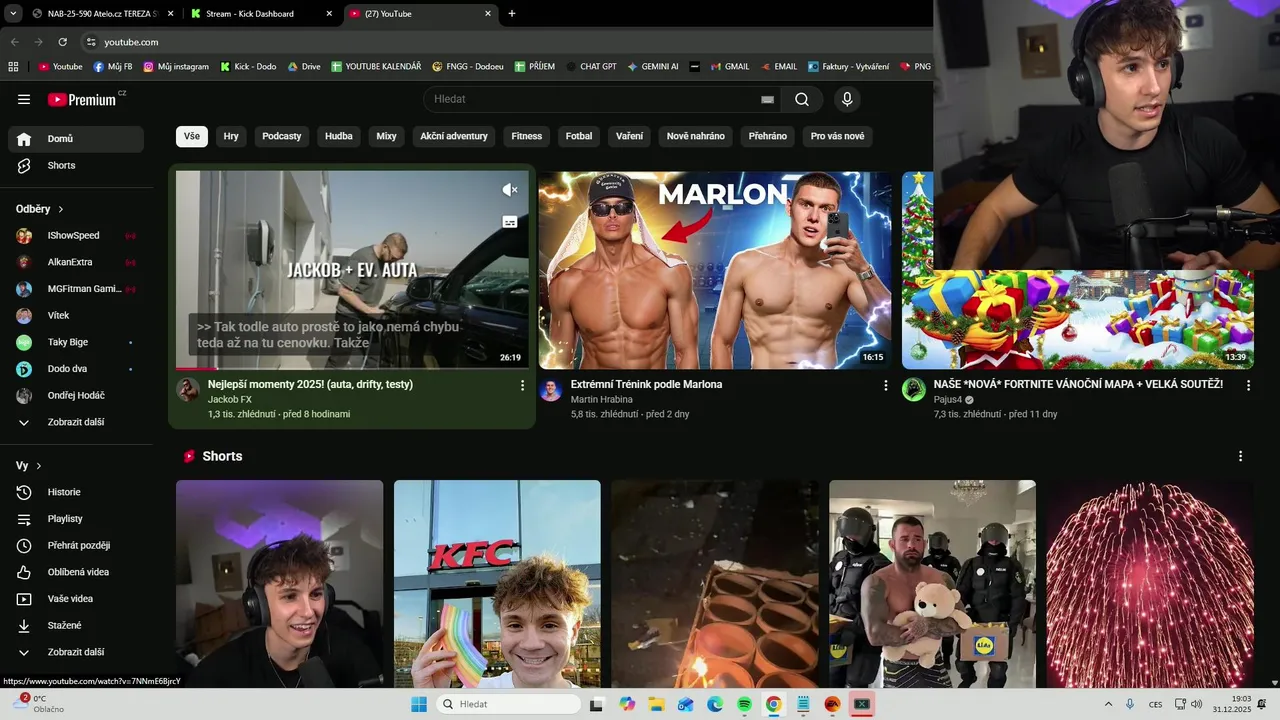
Task: Open Playlisty in the sidebar
Action: (x=76, y=519)
